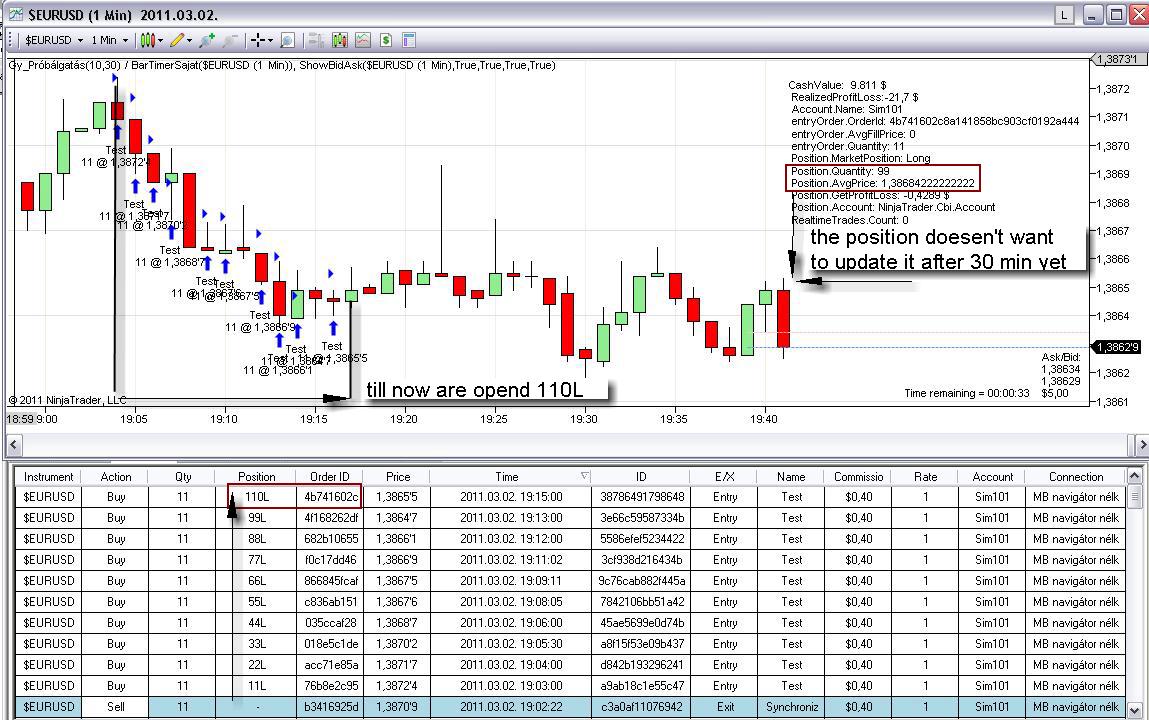Click the Time remaining countdown text
This screenshot has width=1149, height=720.
(x=967, y=393)
